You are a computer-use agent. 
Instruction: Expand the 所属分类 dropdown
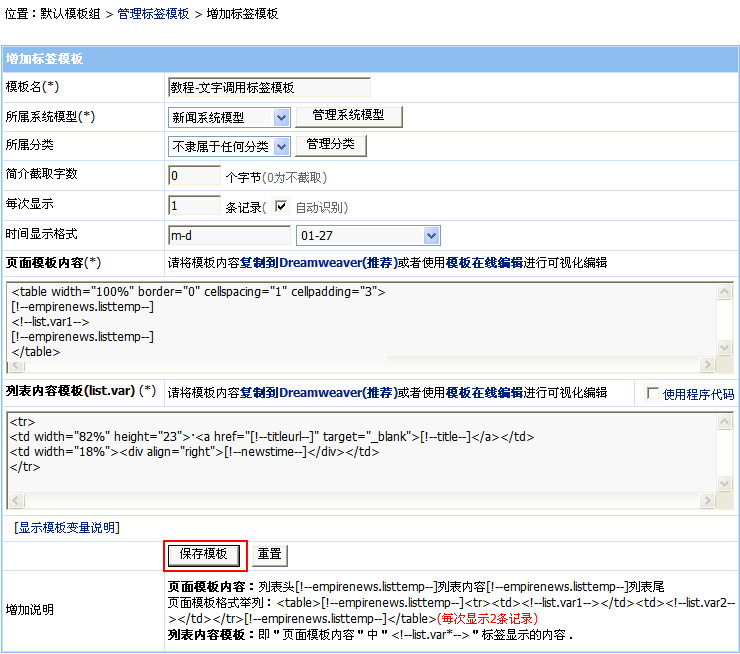[x=230, y=147]
